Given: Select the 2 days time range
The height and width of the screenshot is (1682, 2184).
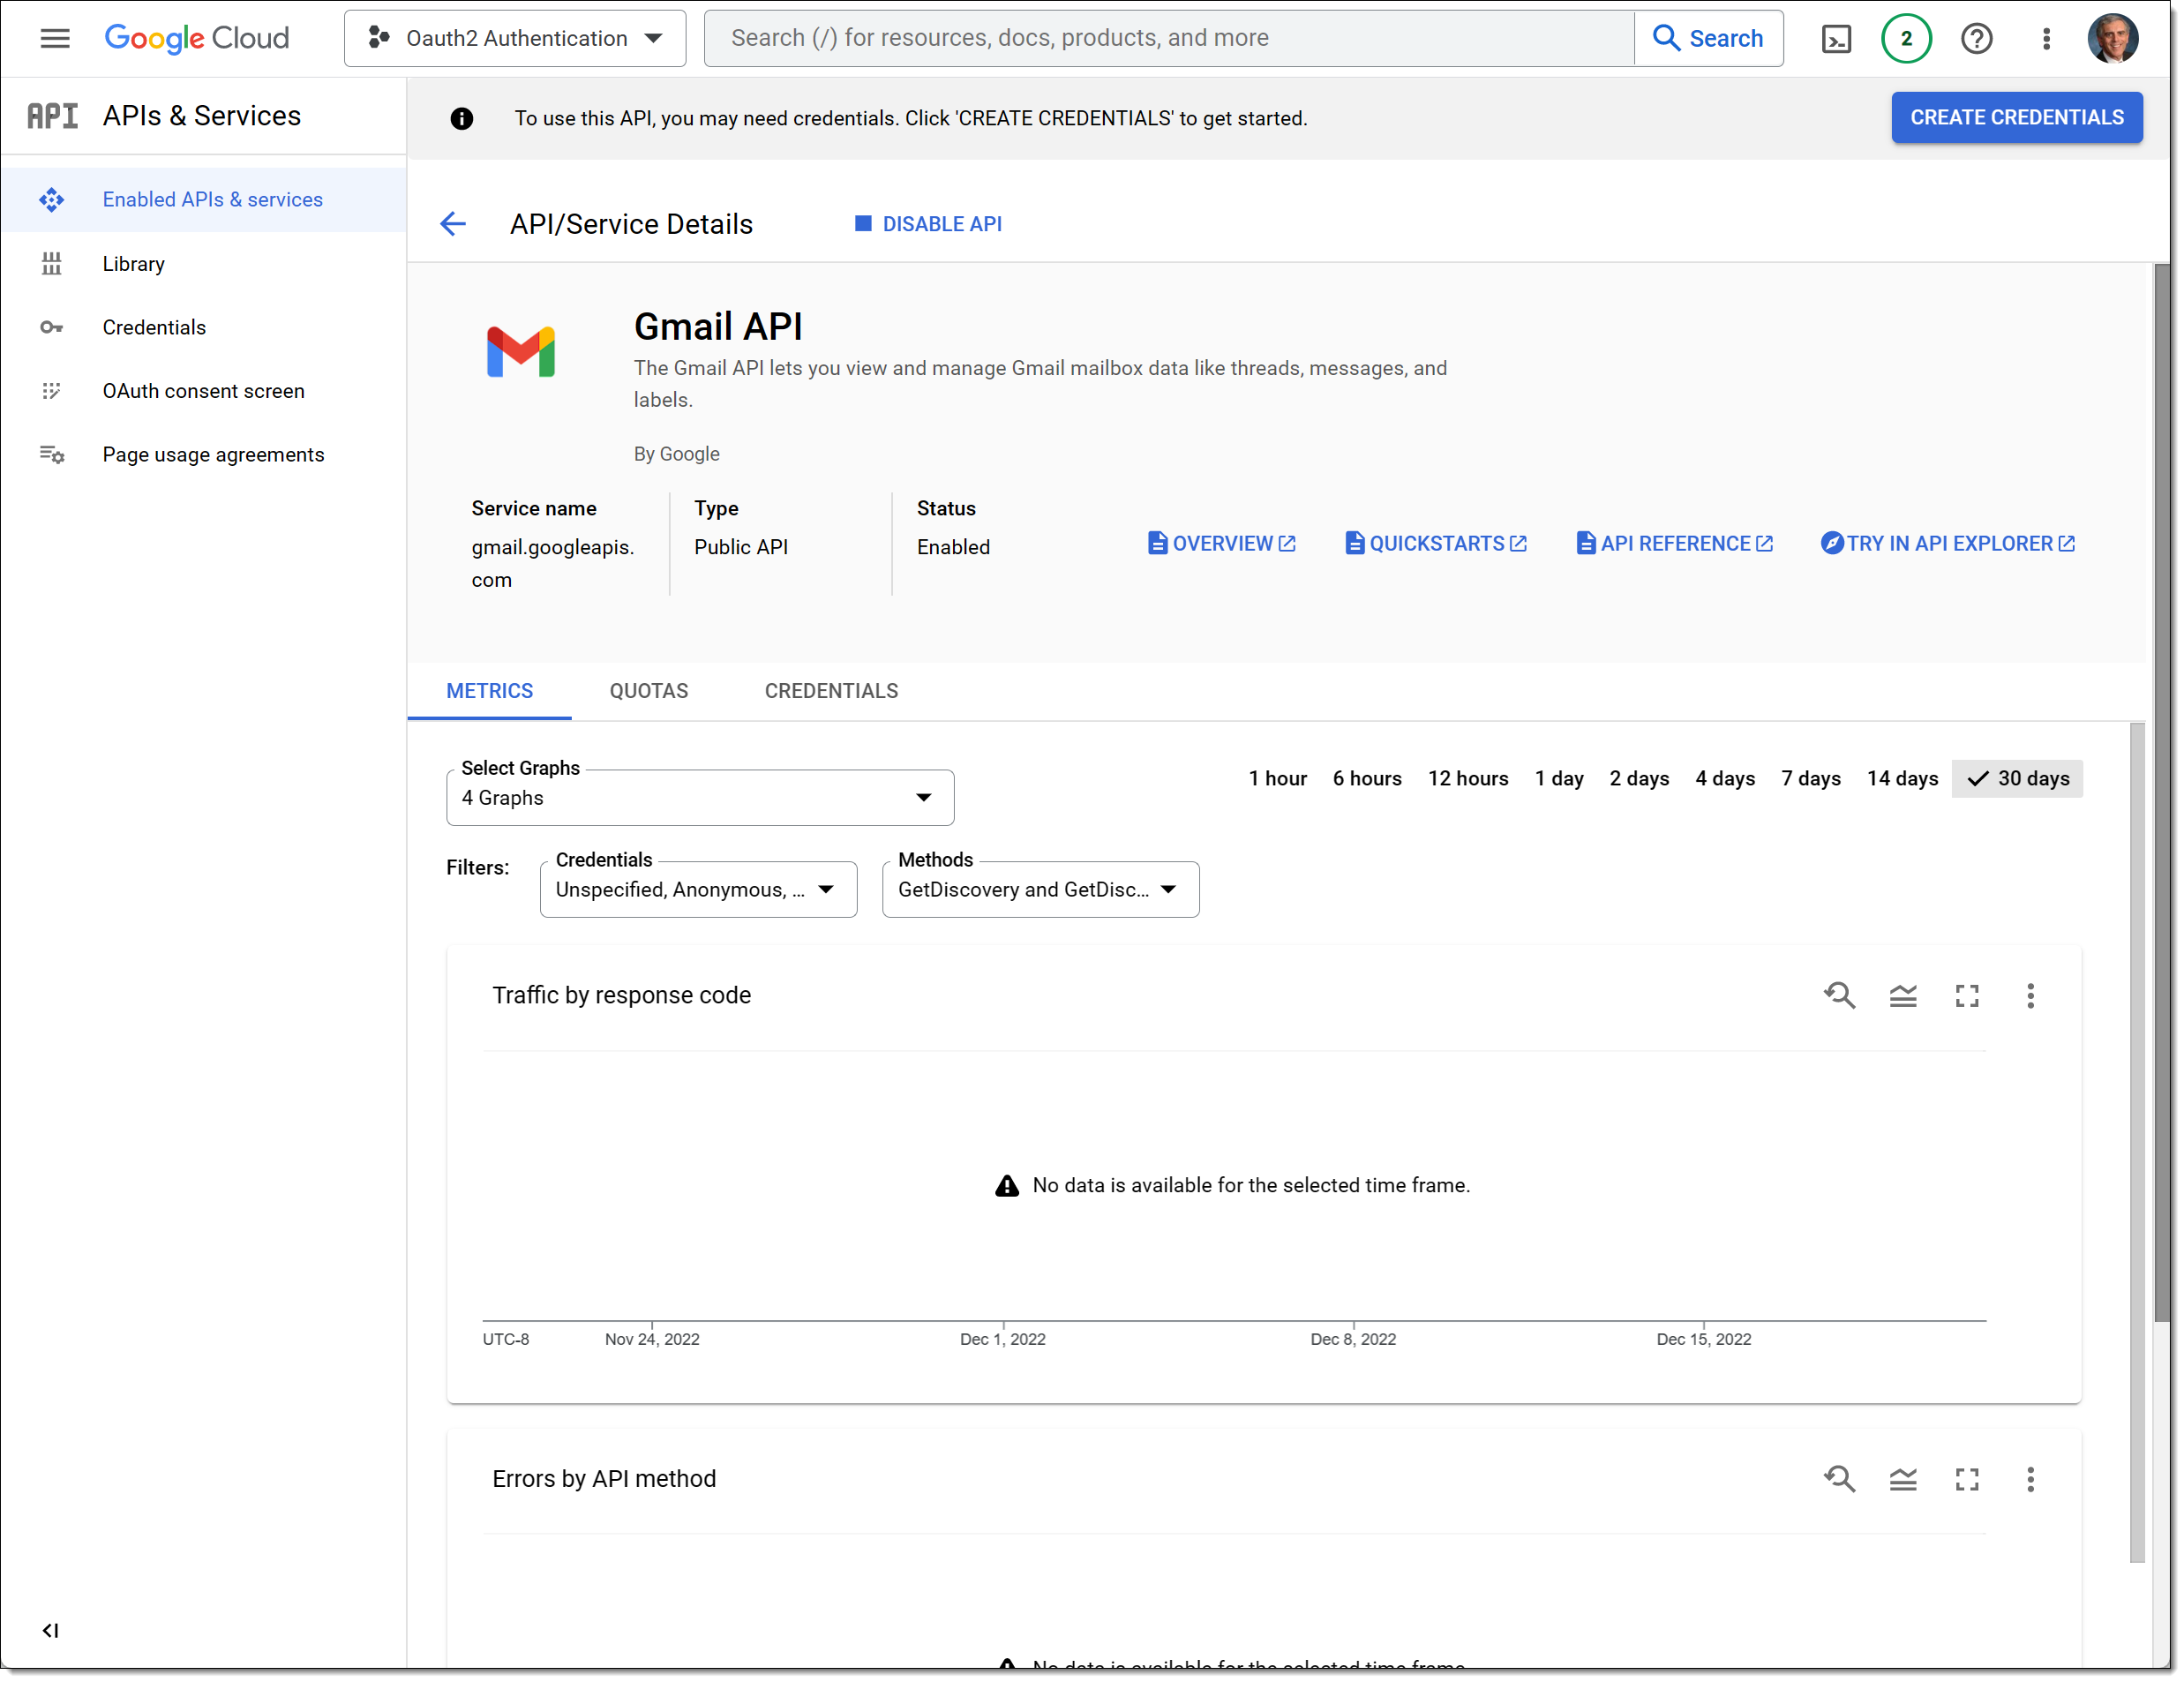Looking at the screenshot, I should click(x=1638, y=778).
